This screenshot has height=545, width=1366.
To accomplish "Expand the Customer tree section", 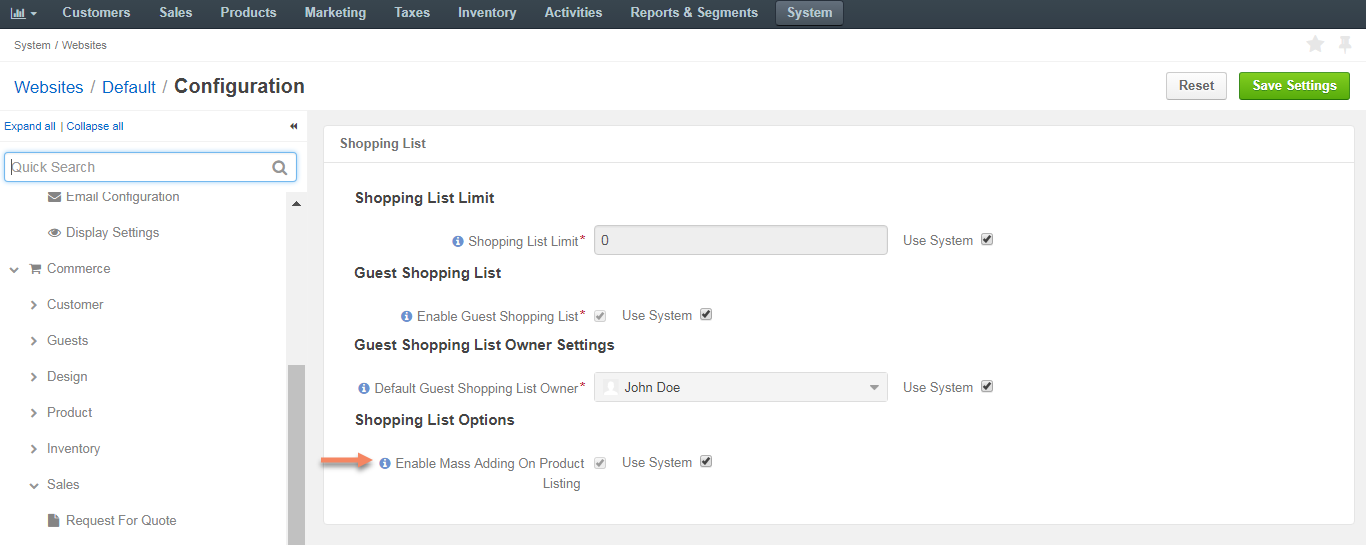I will click(x=34, y=305).
